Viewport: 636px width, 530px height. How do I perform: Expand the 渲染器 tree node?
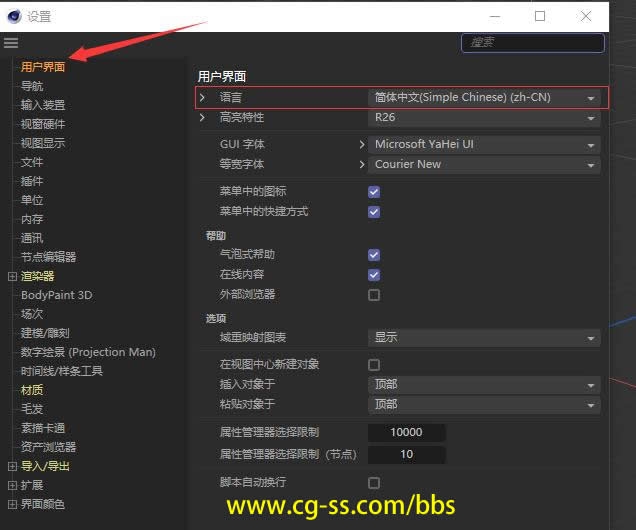click(x=12, y=276)
